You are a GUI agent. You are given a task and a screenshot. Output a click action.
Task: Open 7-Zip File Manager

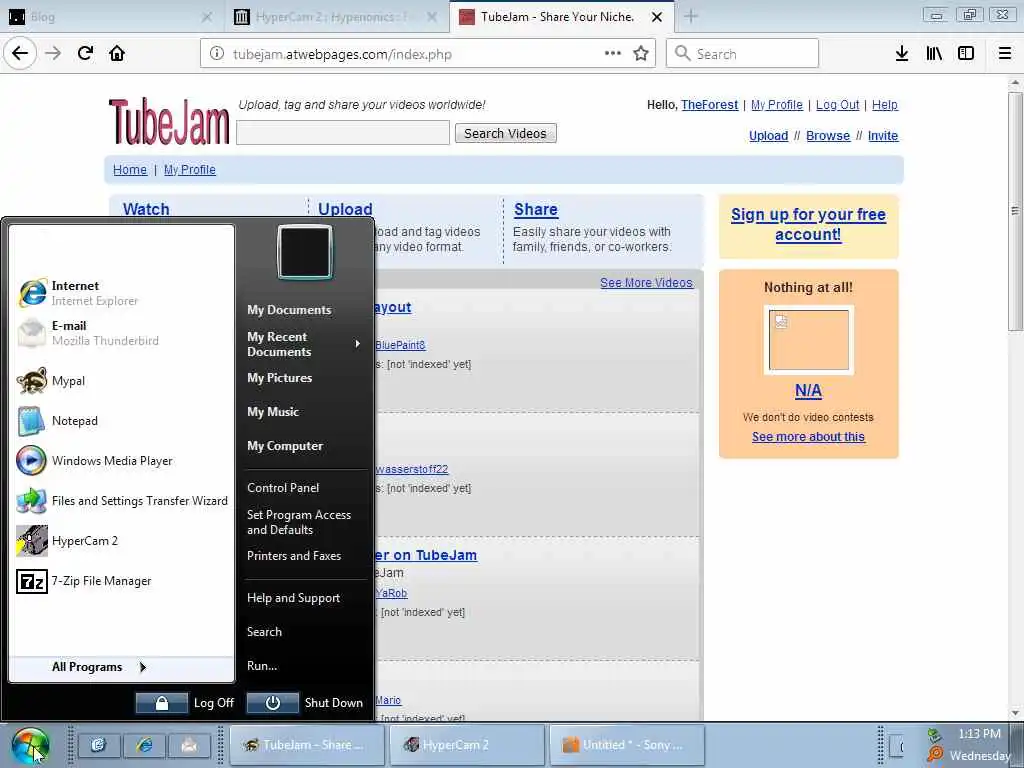pos(122,581)
